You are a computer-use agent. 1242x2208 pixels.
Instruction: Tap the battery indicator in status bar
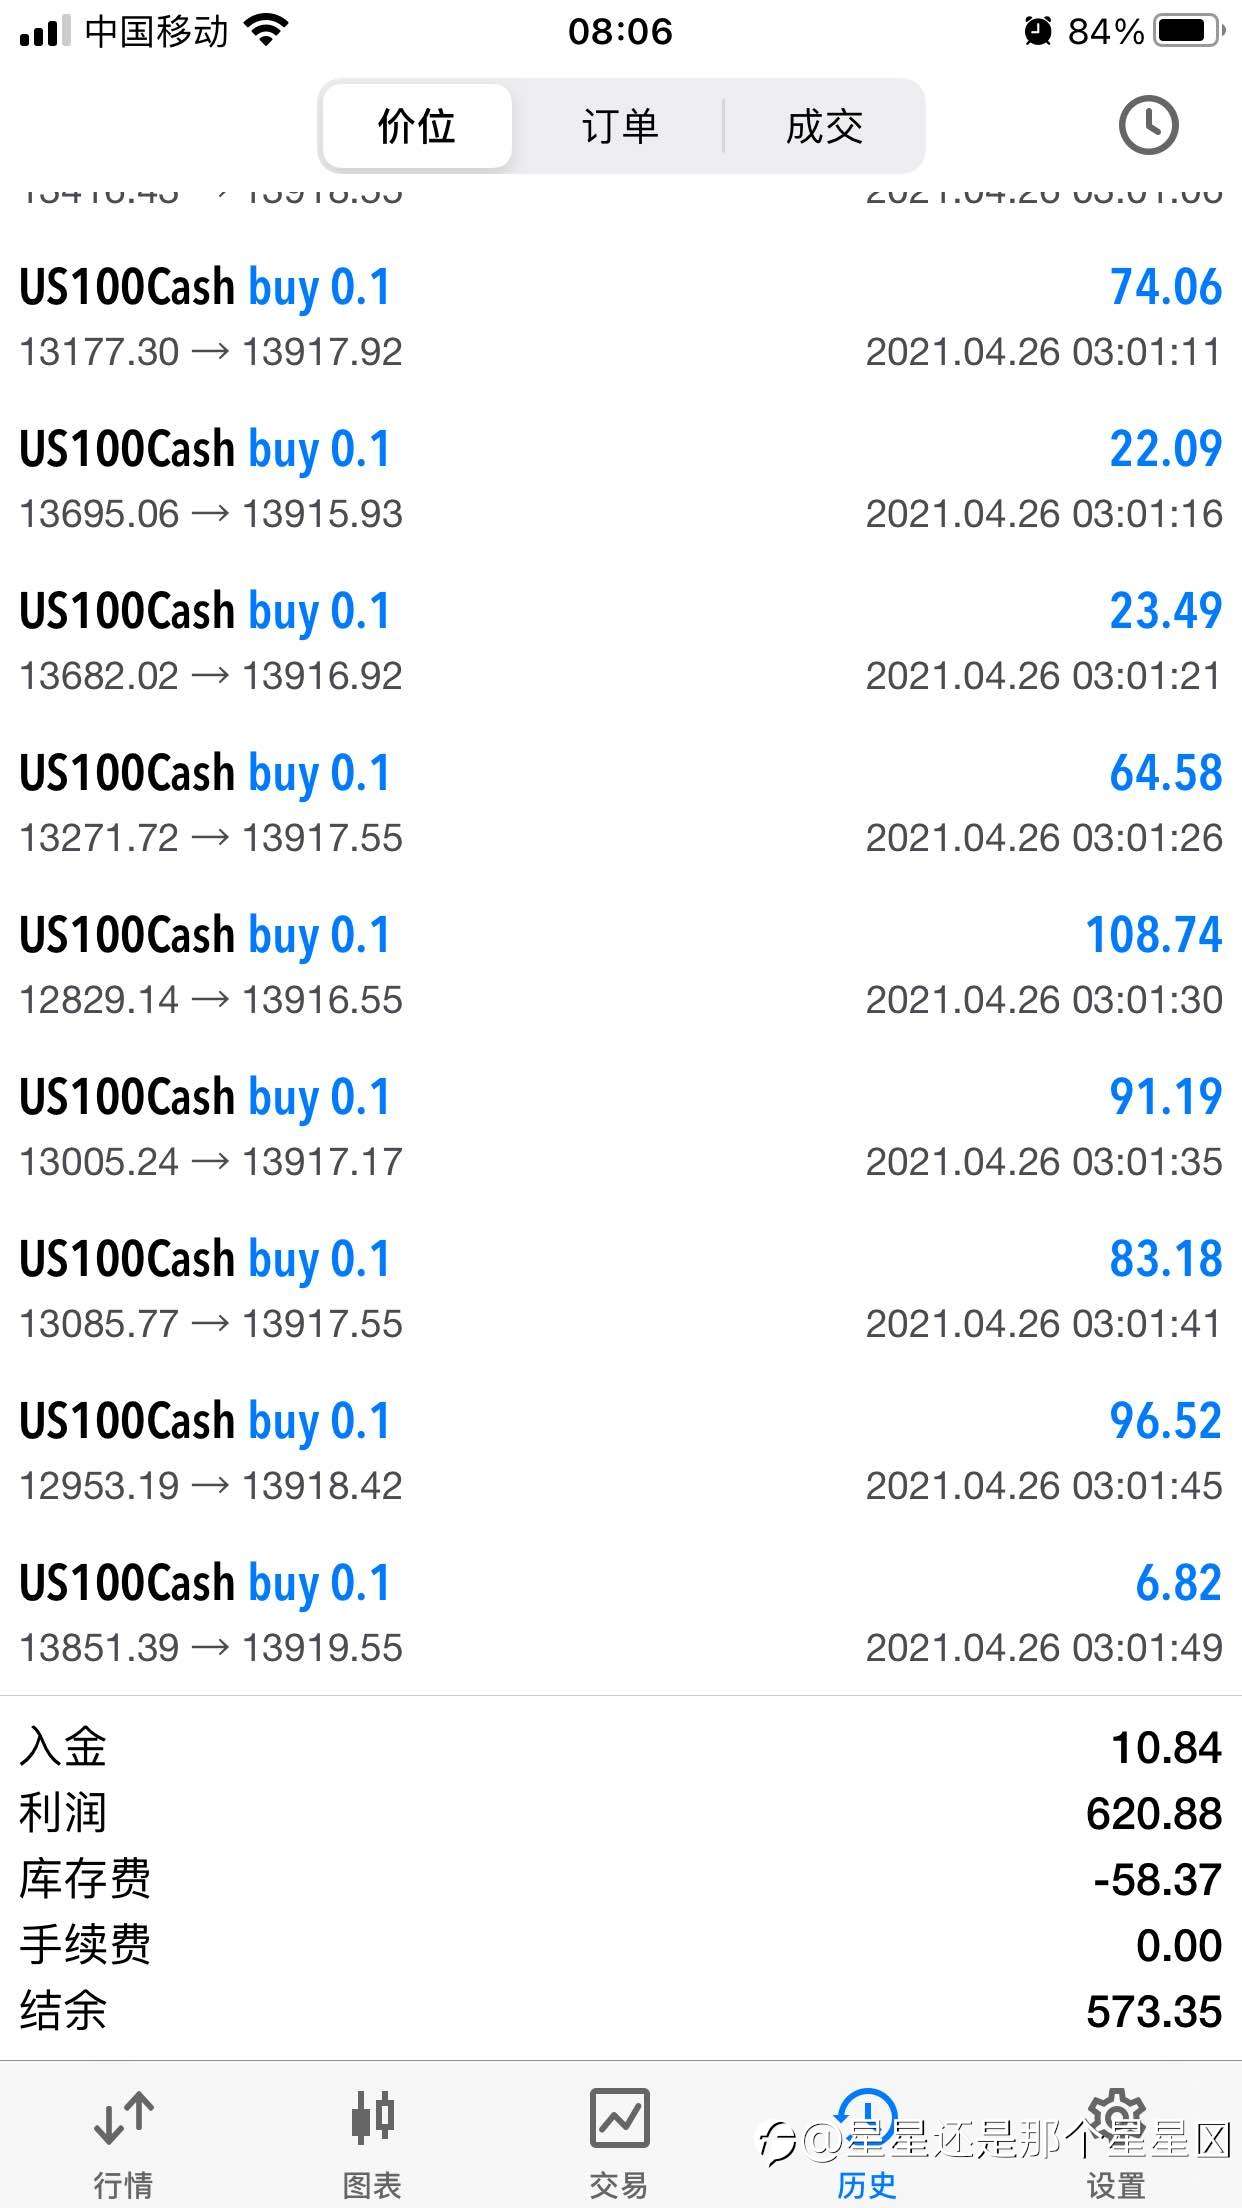1190,31
